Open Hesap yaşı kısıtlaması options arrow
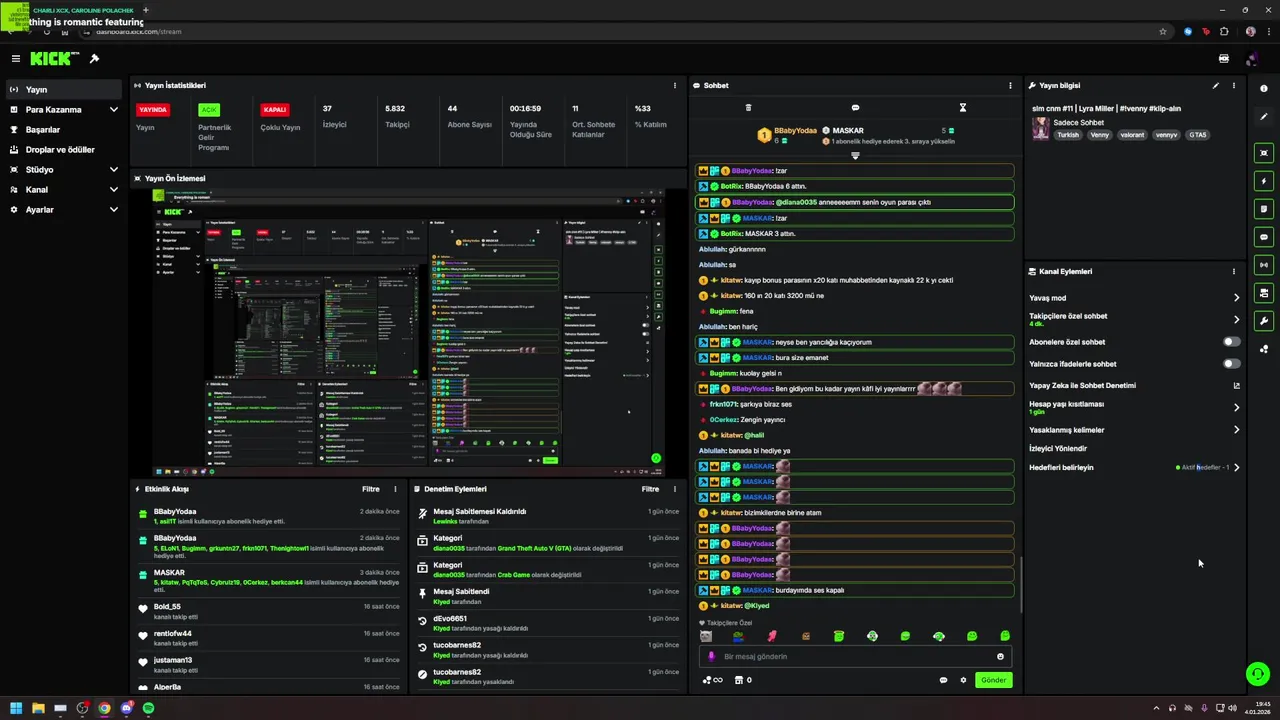The height and width of the screenshot is (720, 1280). tap(1236, 408)
